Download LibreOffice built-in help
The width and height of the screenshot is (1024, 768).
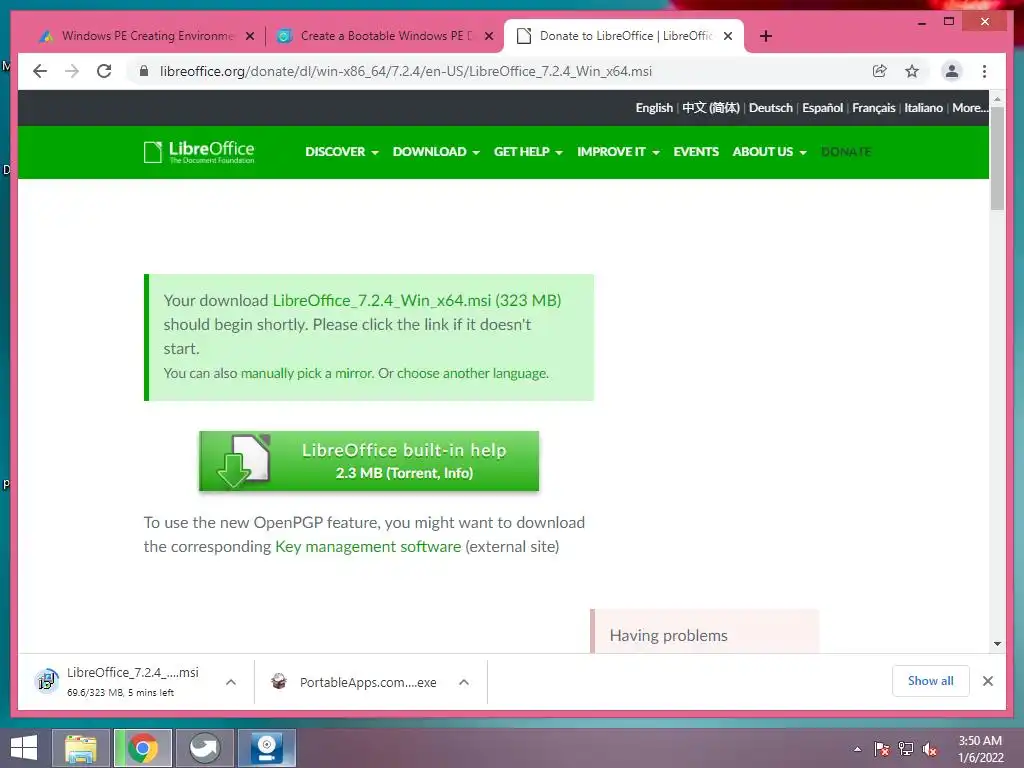(x=369, y=461)
